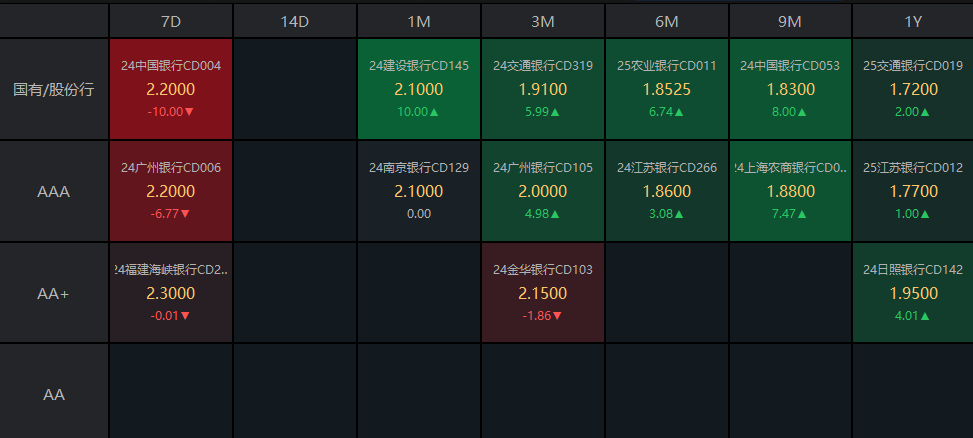This screenshot has height=438, width=973.
Task: Click the 24交通银行CD319 bond name
Action: tap(542, 66)
